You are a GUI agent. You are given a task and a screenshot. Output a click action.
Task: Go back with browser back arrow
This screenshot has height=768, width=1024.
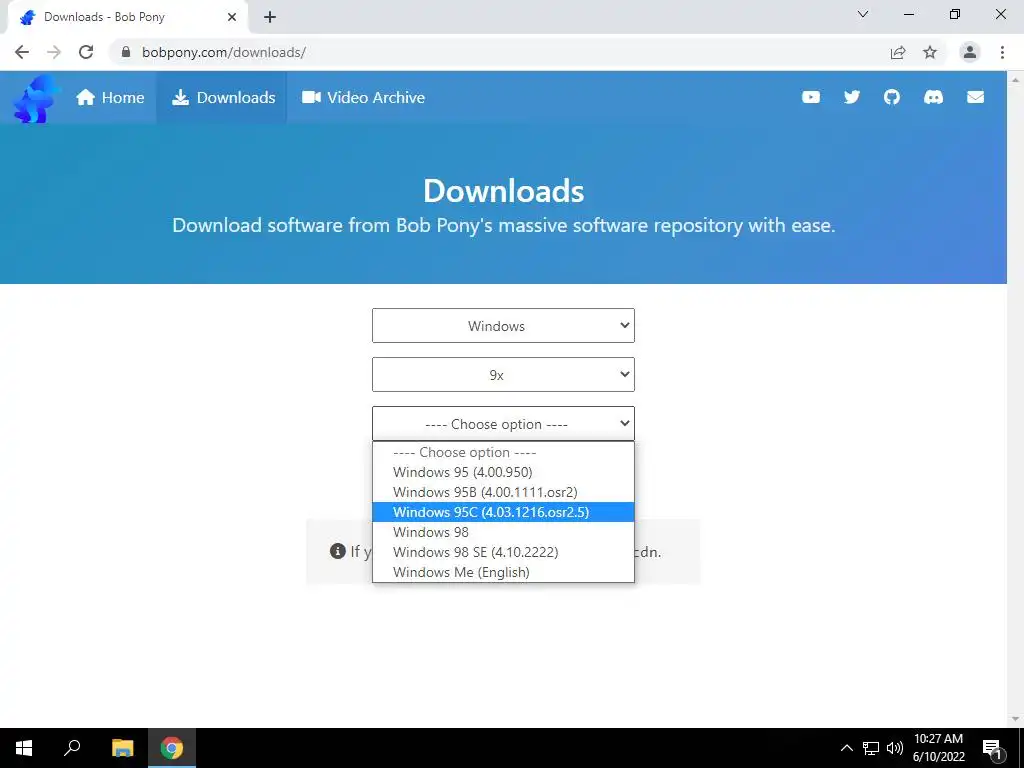click(x=22, y=52)
